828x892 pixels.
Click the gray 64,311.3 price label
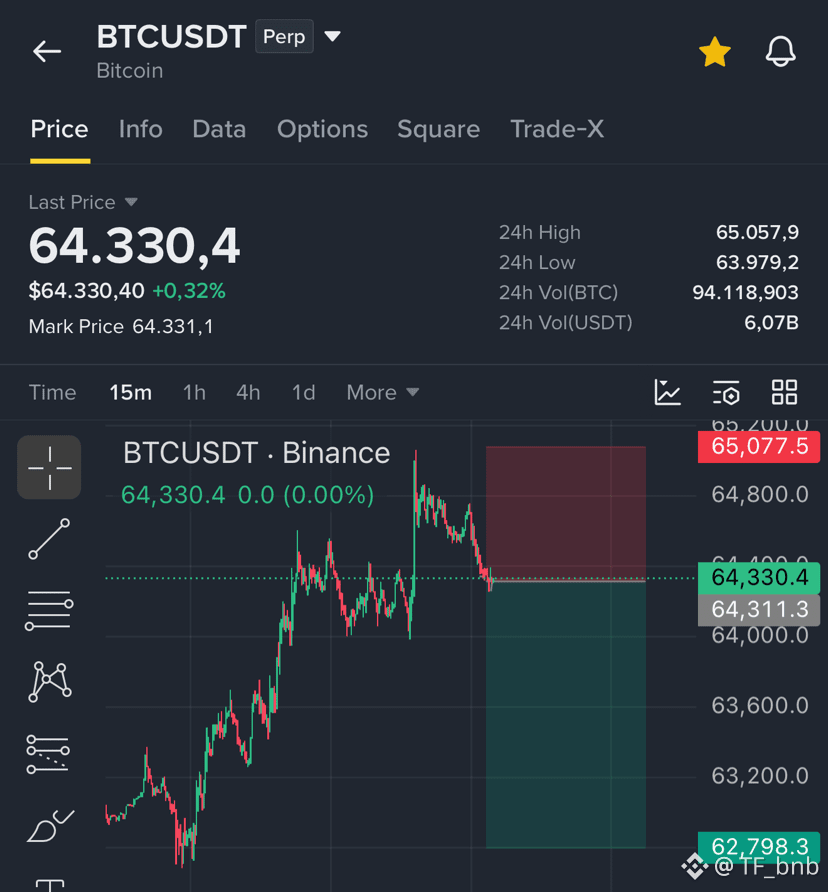(759, 610)
